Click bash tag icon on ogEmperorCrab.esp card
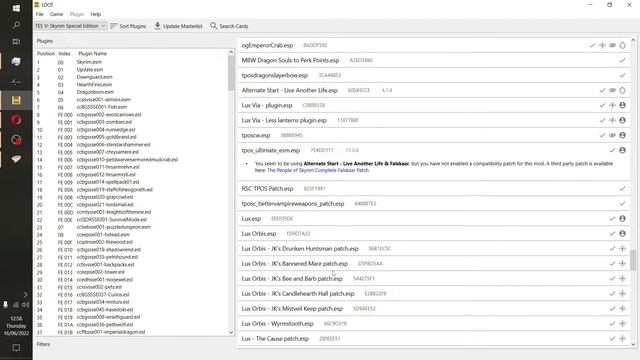640x360 pixels. click(612, 45)
